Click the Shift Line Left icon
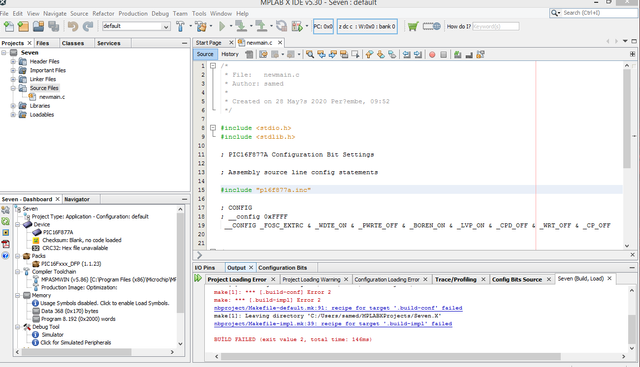 [407, 54]
